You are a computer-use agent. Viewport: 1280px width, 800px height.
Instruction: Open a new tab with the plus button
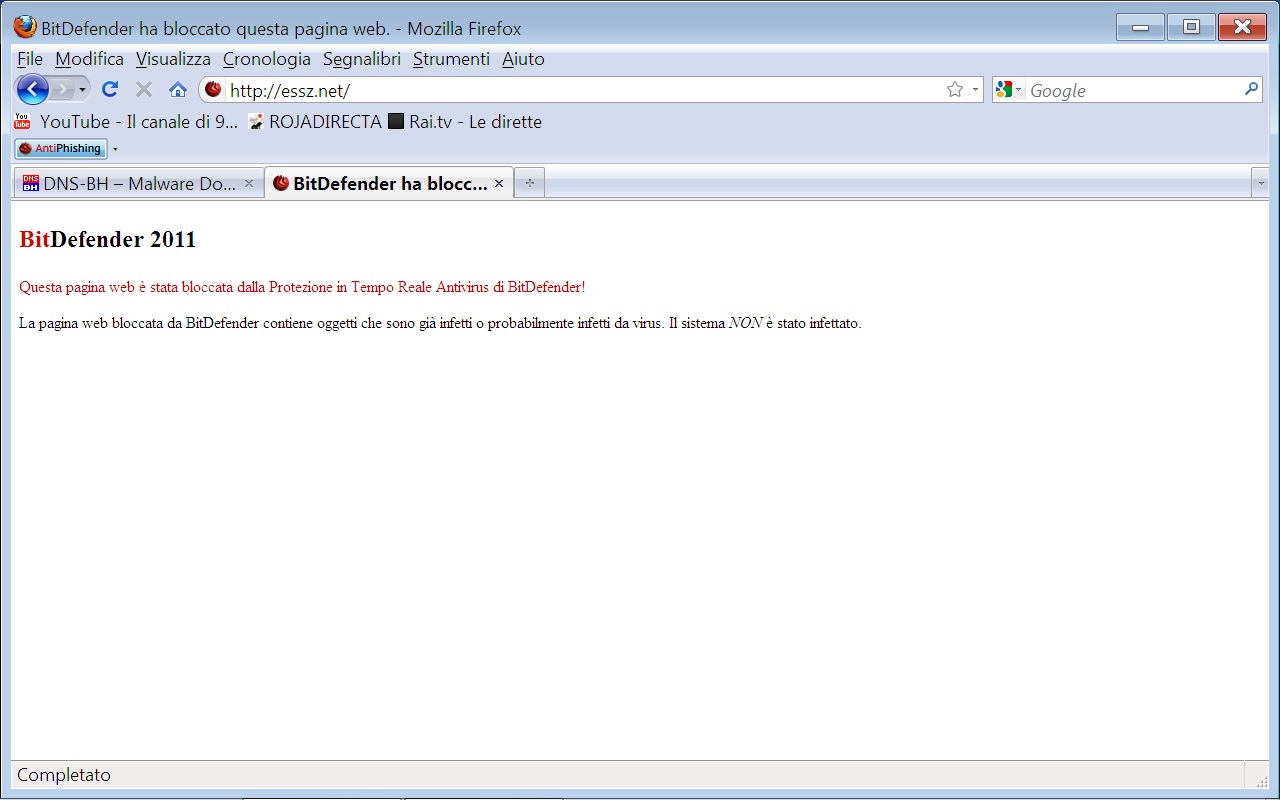pos(530,183)
